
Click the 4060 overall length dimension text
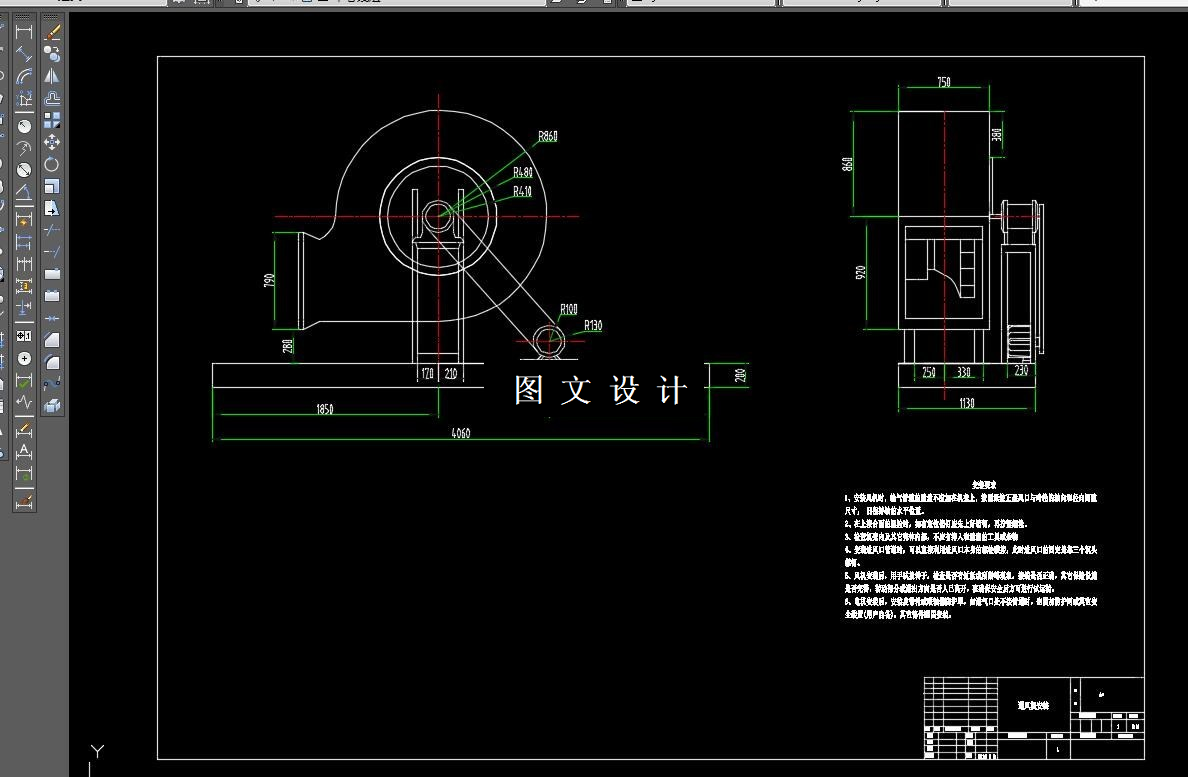tap(461, 433)
